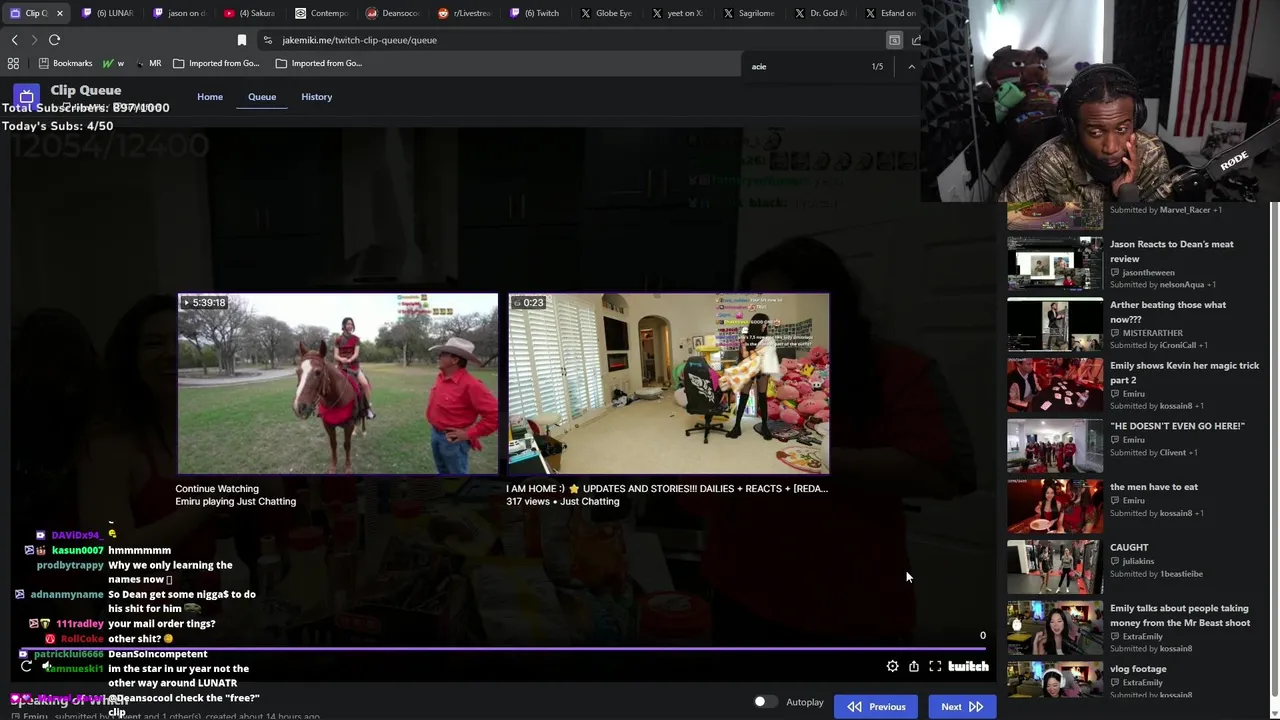Click the bookmark icon in address bar

point(241,40)
